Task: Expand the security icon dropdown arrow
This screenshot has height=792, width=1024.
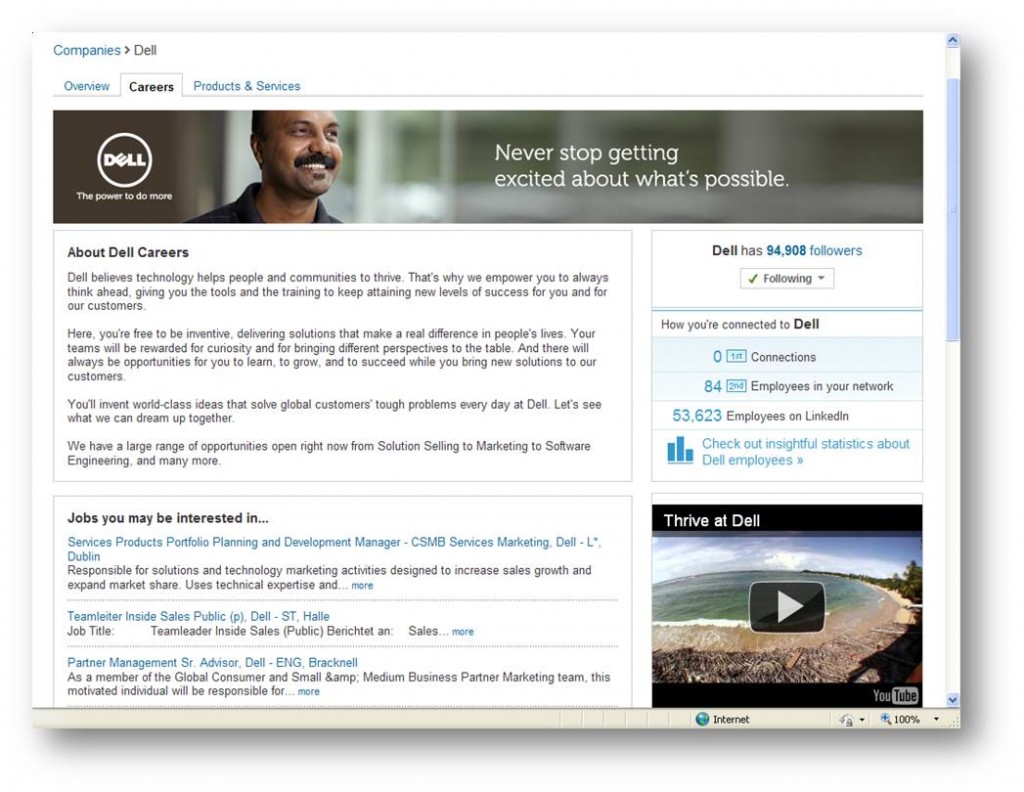Action: point(862,720)
